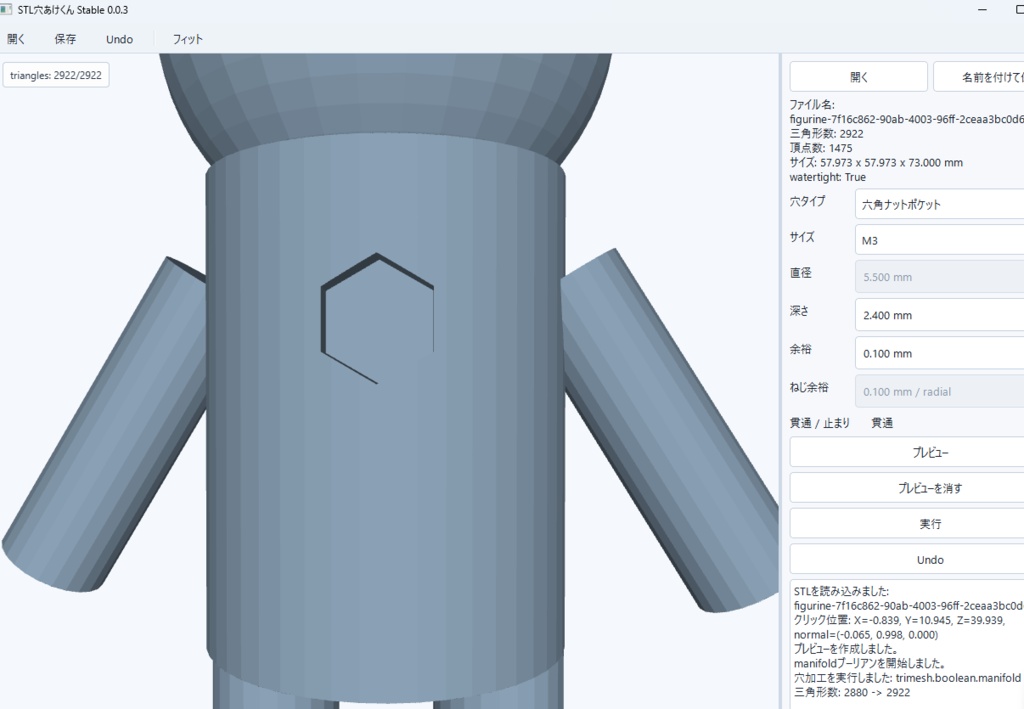Click the triangles: 2922/2922 counter label
Image resolution: width=1024 pixels, height=709 pixels.
click(x=56, y=75)
